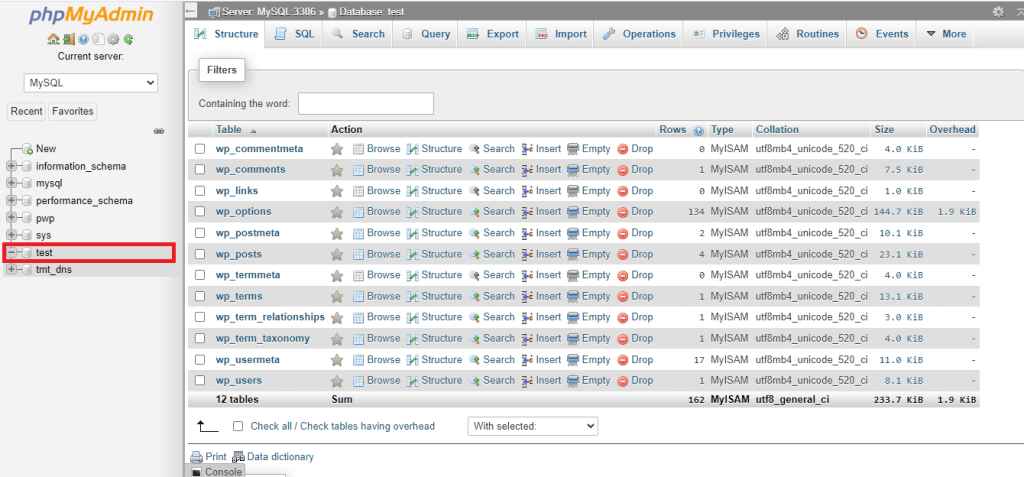Open the Privileges tab

coord(726,34)
